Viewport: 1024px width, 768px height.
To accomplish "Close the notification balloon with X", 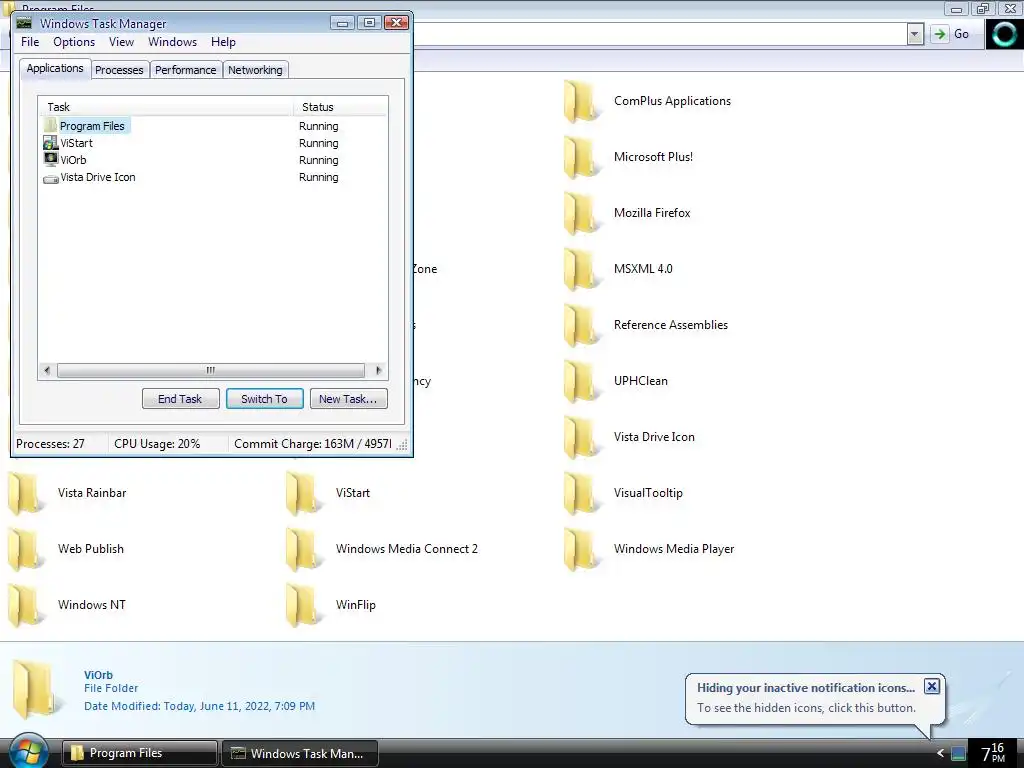I will 932,686.
